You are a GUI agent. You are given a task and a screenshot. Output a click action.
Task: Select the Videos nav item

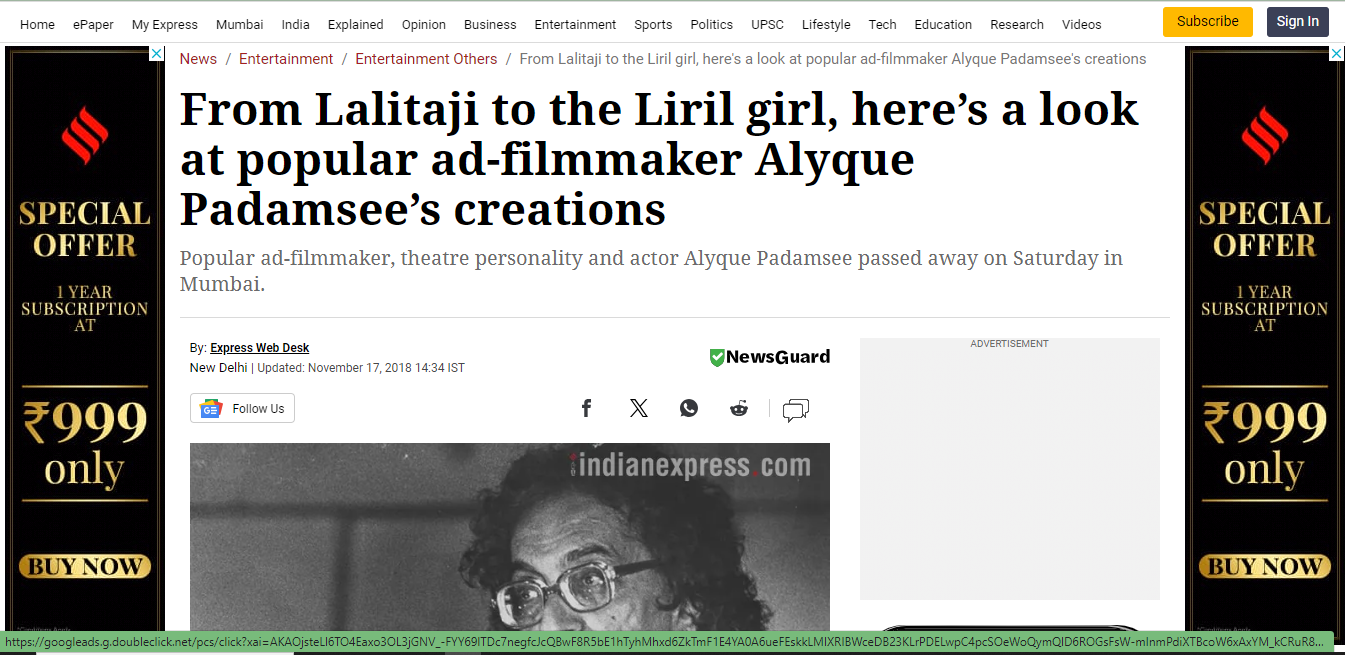click(x=1081, y=24)
